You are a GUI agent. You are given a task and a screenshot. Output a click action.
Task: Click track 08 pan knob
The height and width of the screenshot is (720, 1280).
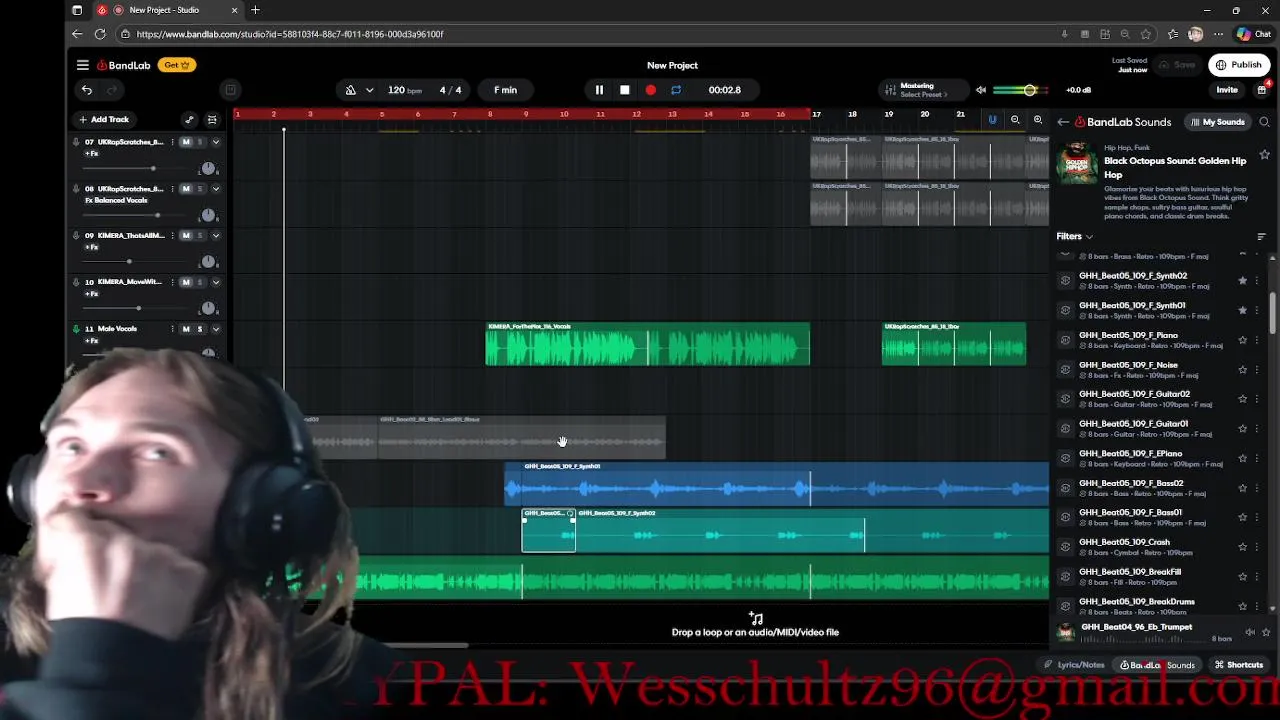[x=208, y=215]
